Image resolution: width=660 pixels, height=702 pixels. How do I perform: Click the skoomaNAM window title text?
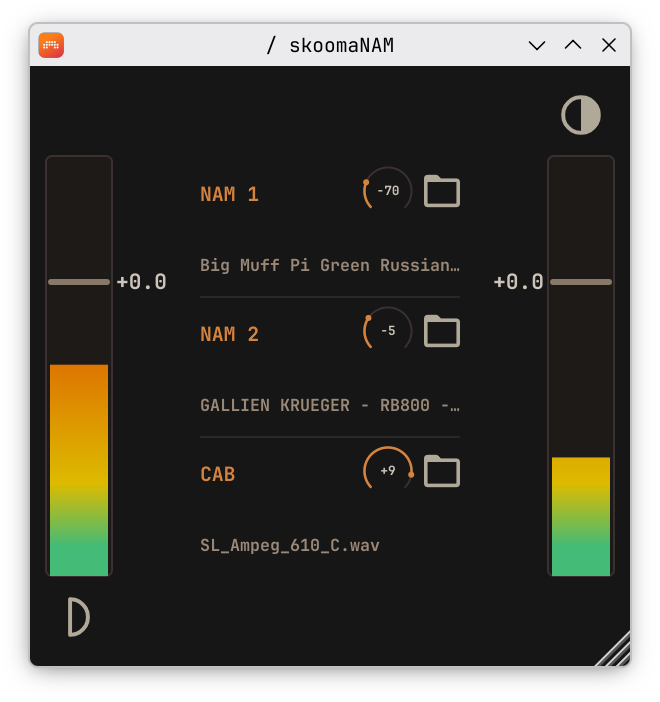click(x=330, y=45)
